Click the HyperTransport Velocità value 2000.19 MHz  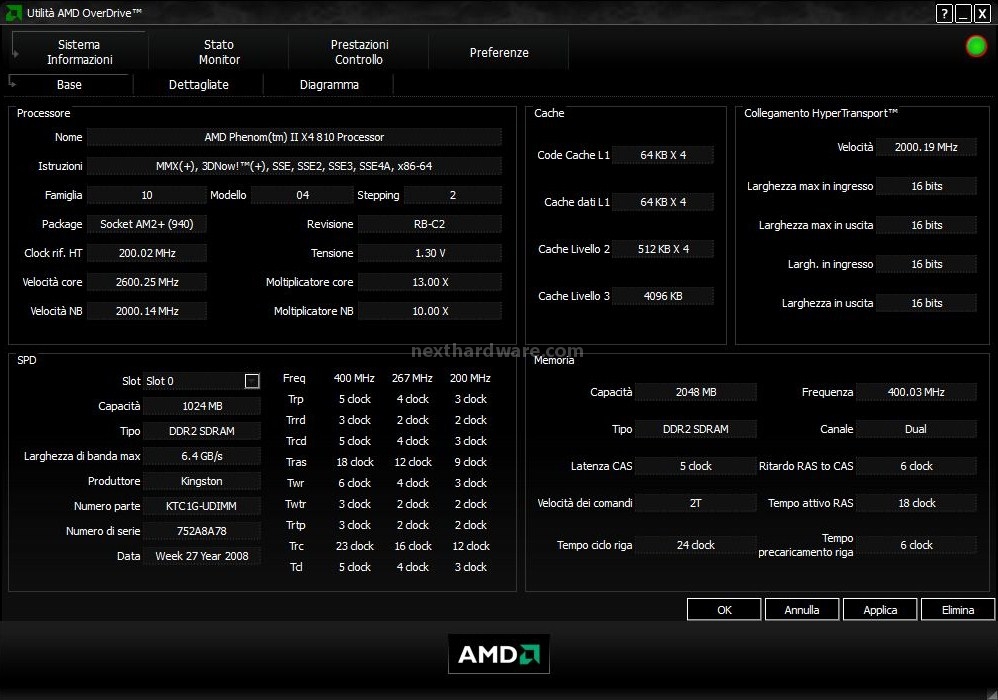pos(926,147)
